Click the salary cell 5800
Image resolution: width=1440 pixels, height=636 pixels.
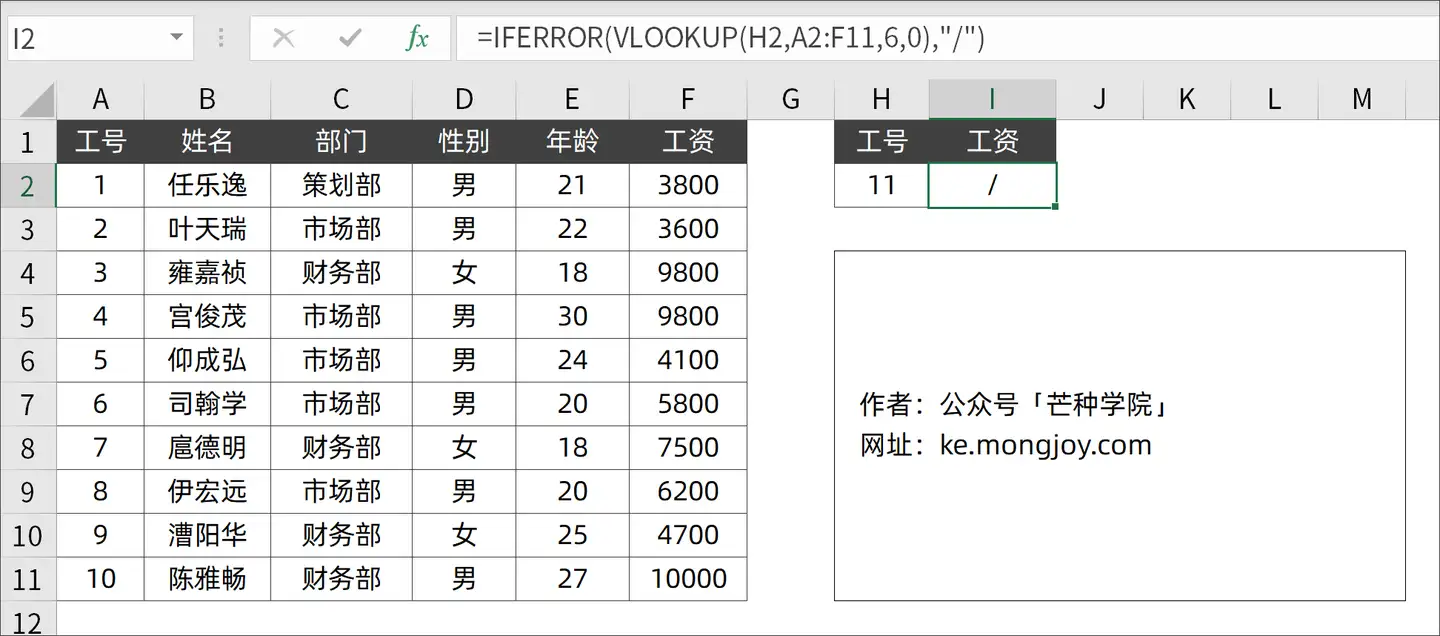[688, 404]
